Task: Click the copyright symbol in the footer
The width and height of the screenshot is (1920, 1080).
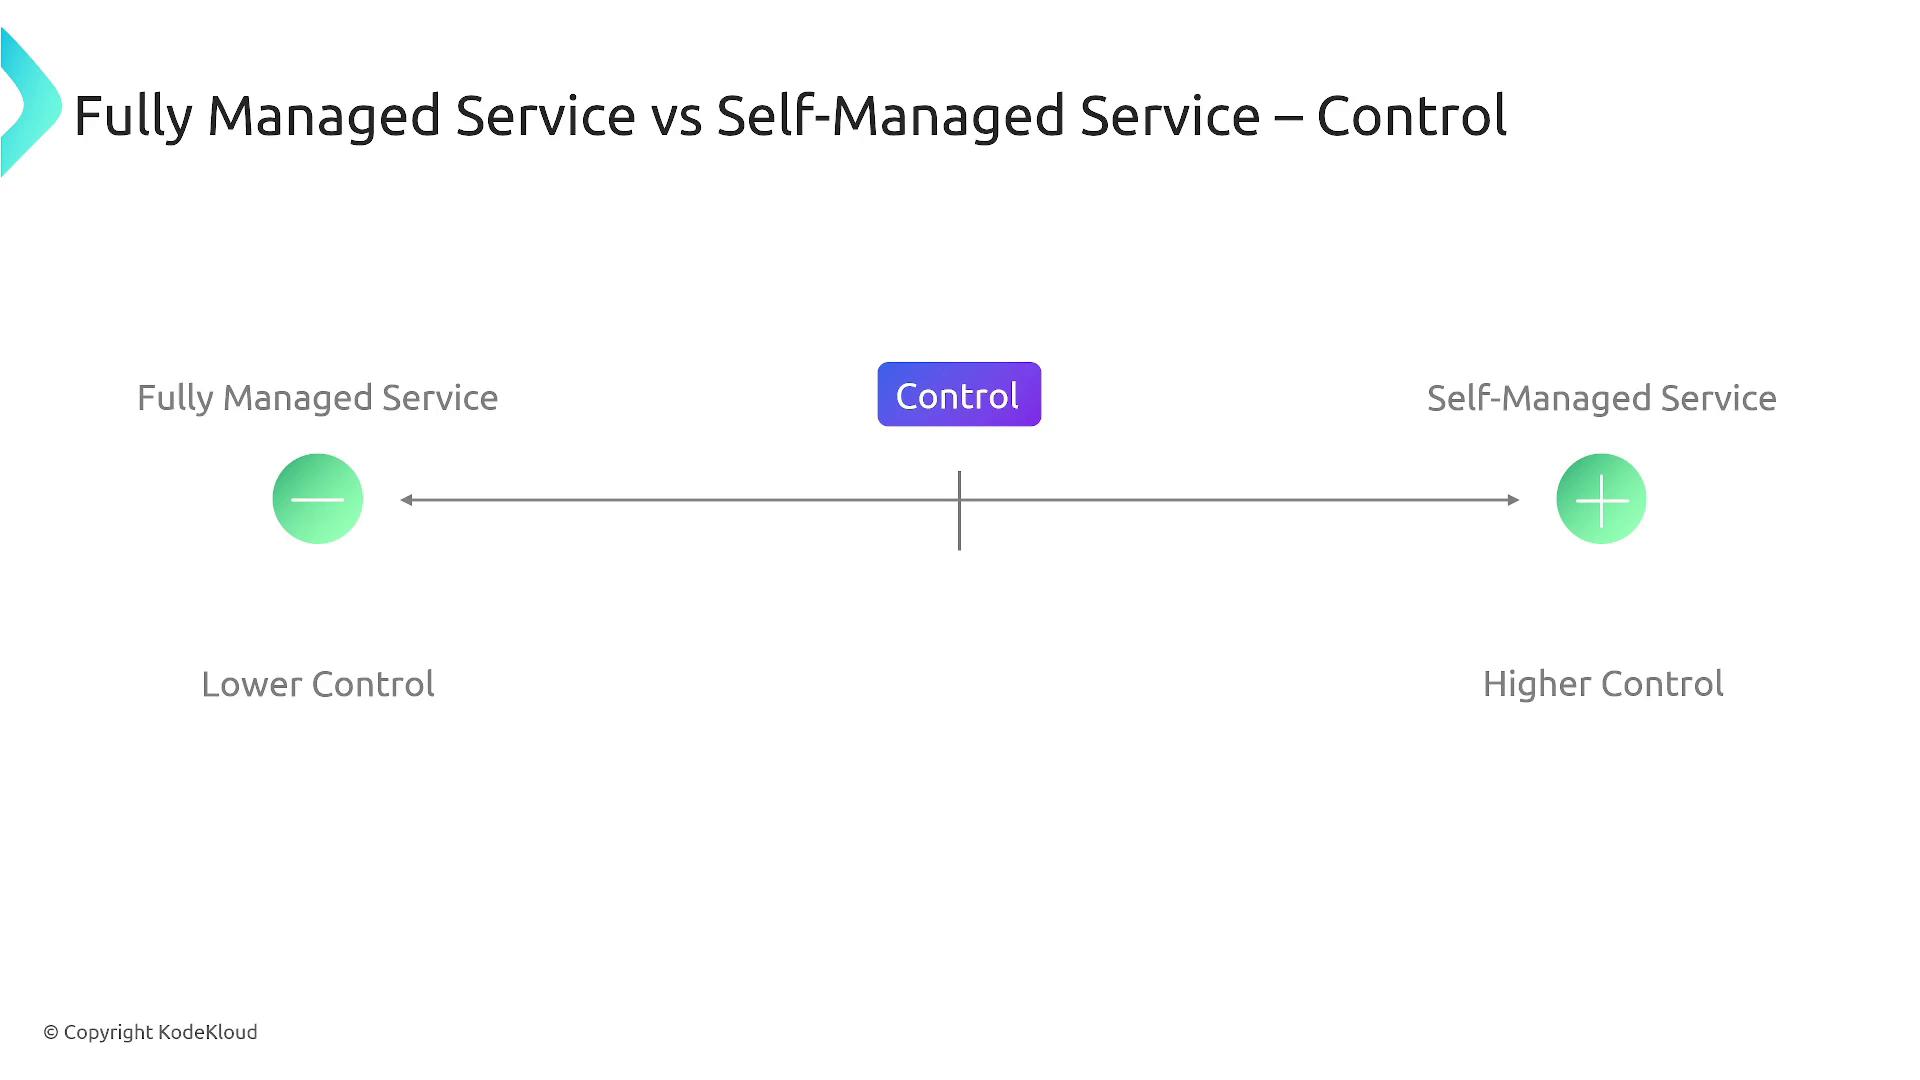Action: tap(51, 1032)
